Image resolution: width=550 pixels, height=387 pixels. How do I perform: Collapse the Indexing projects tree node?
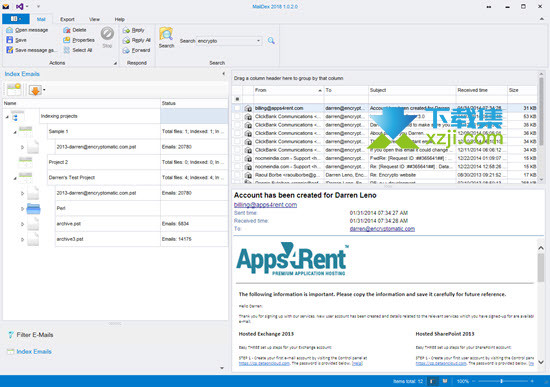(7, 117)
